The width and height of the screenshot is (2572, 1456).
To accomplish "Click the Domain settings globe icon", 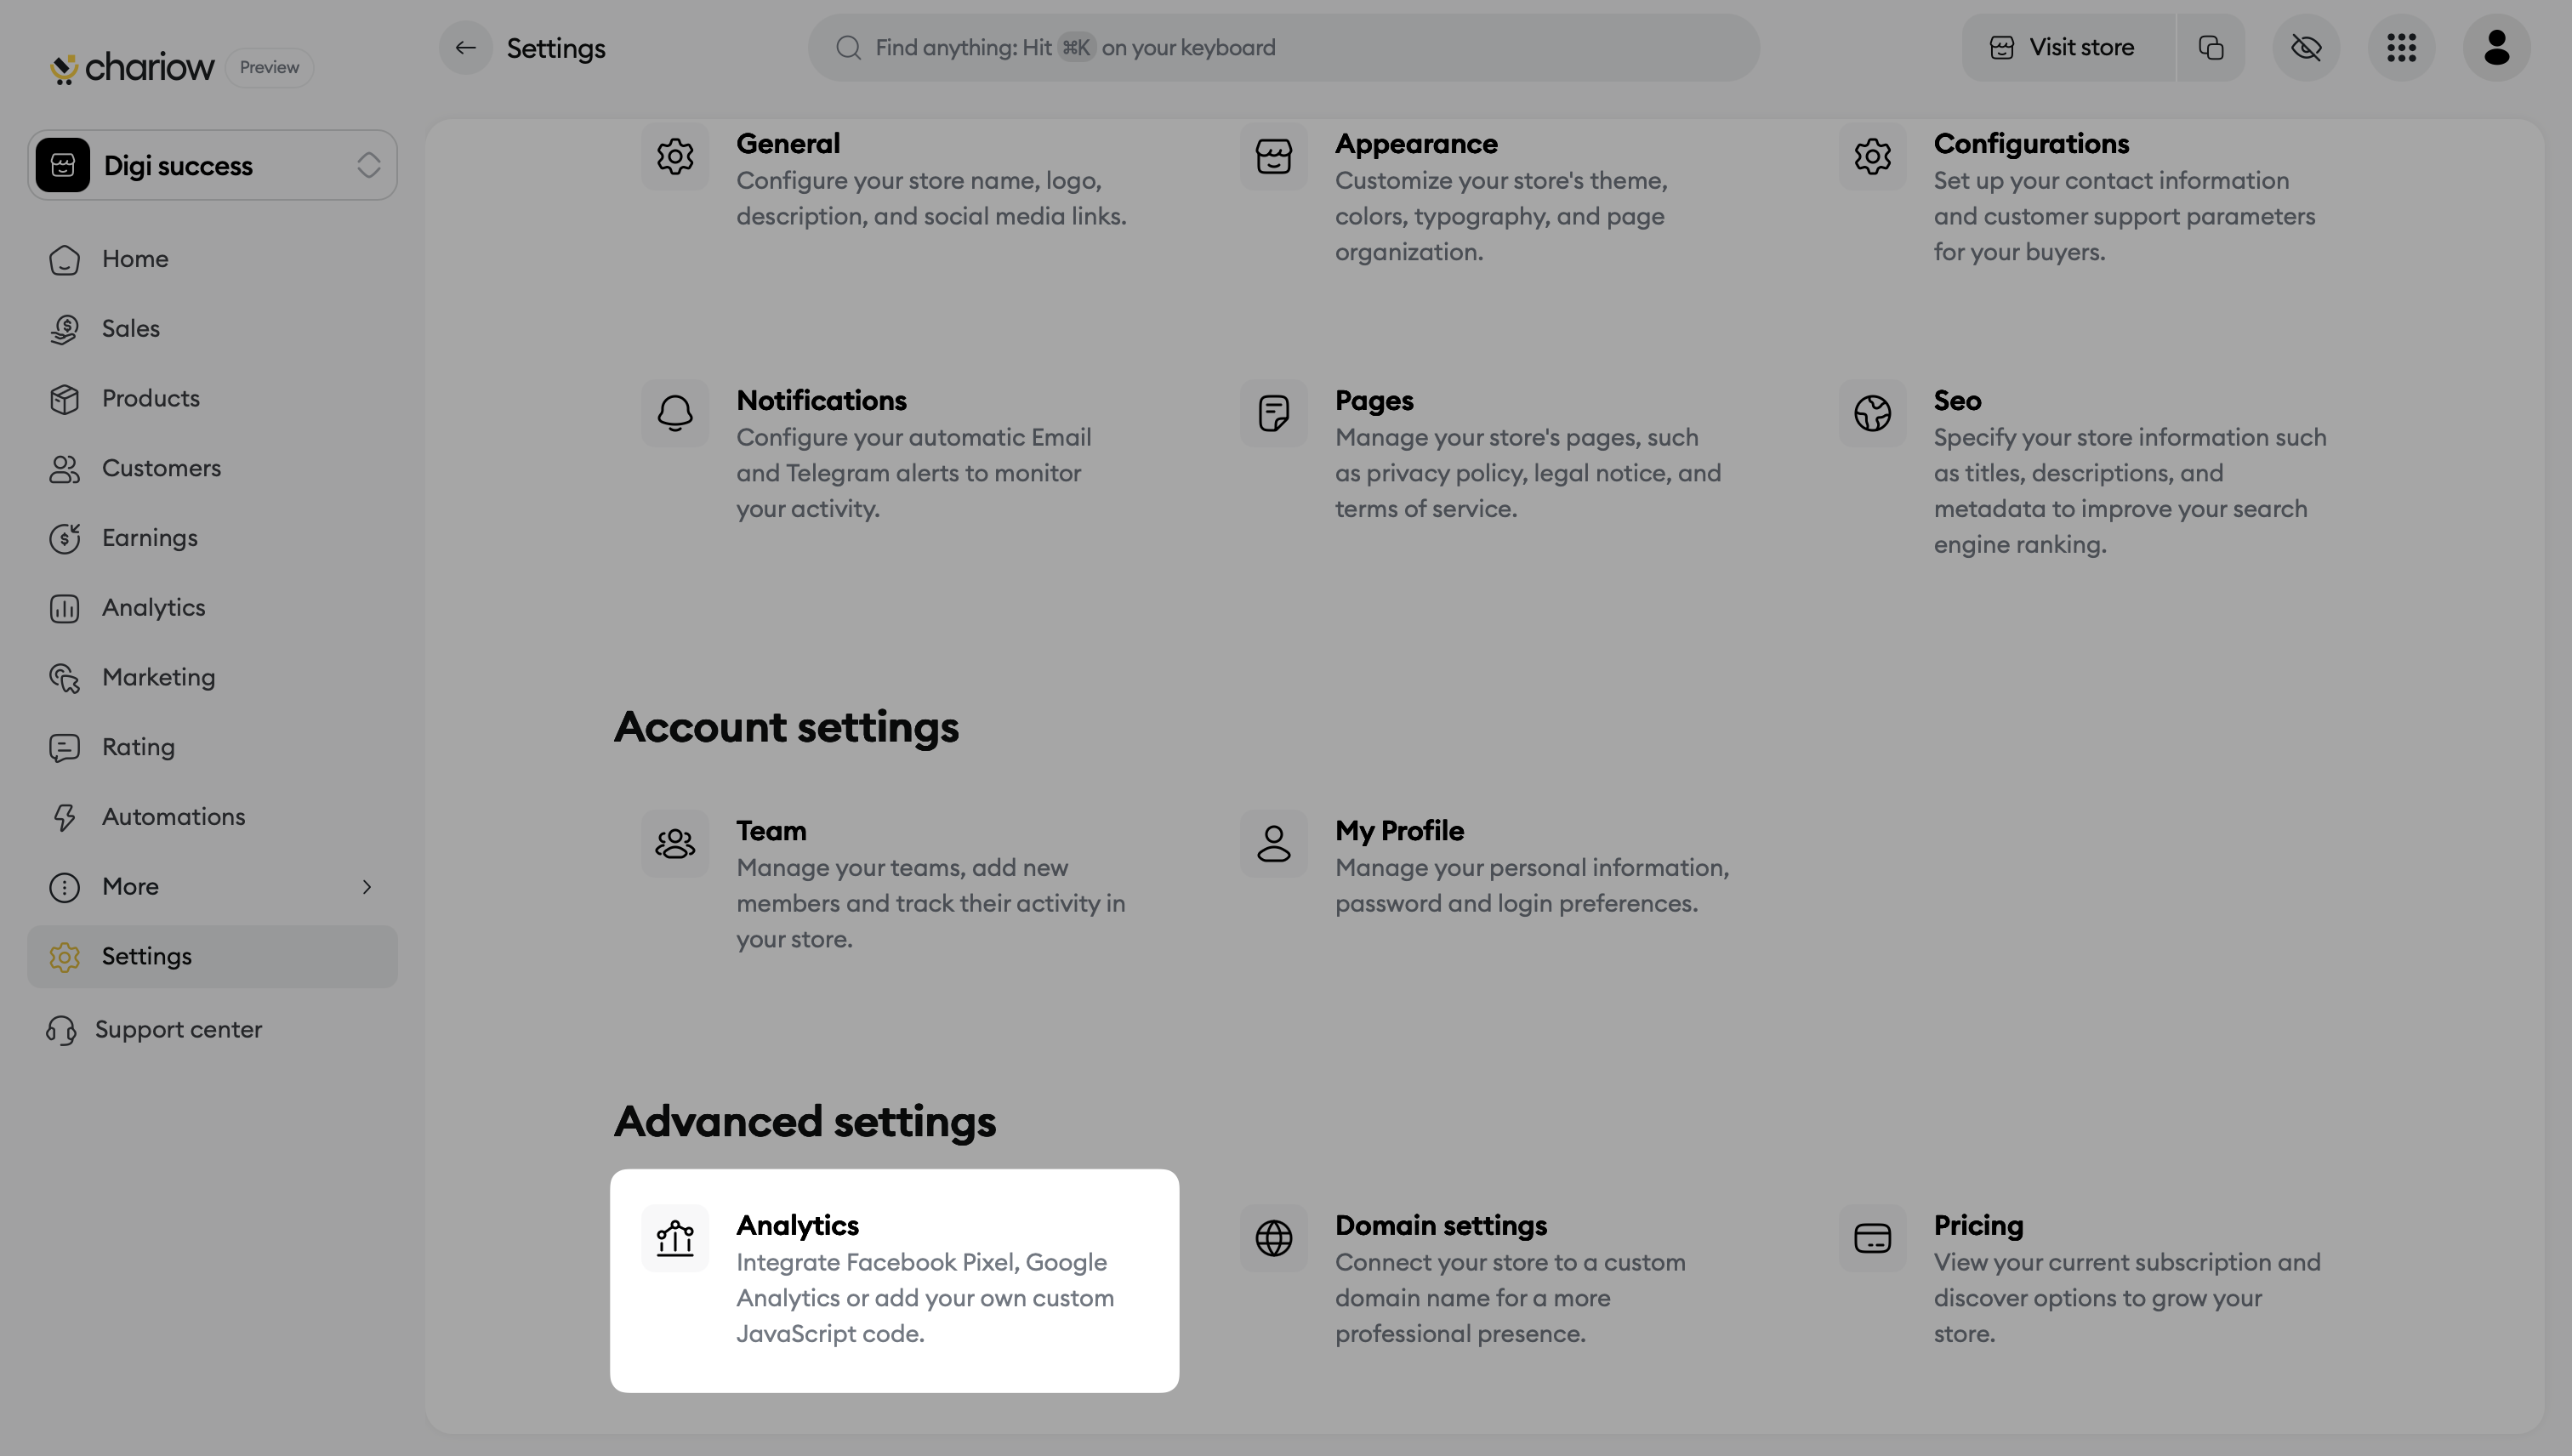I will 1273,1238.
